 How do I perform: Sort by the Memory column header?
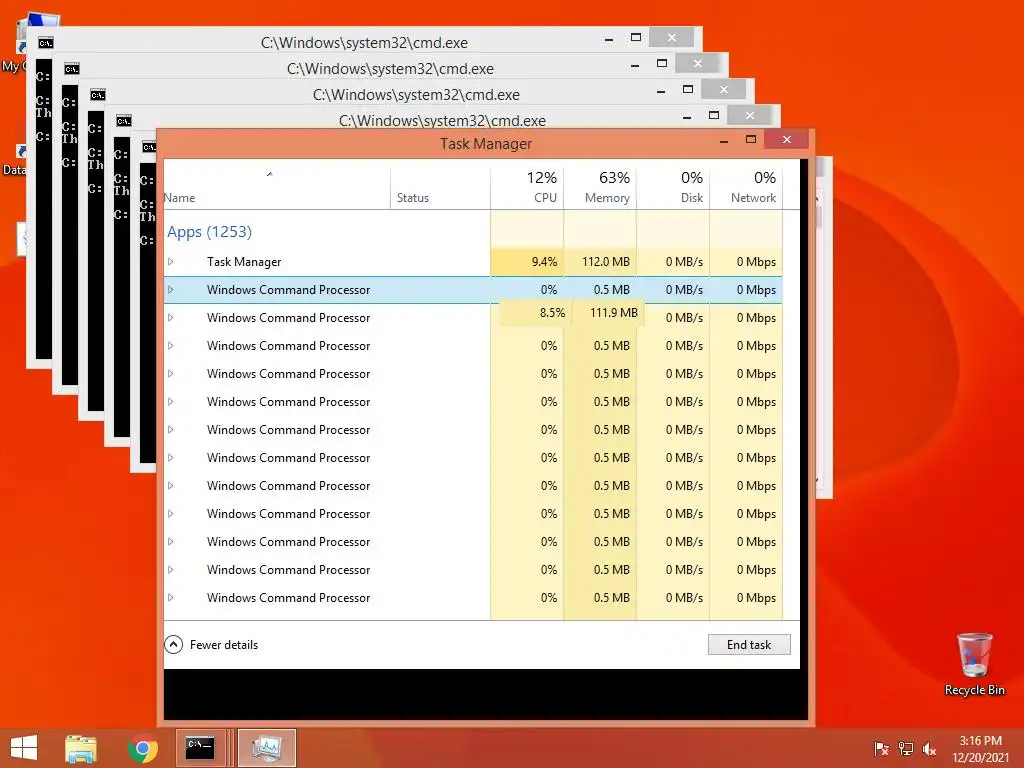tap(600, 187)
